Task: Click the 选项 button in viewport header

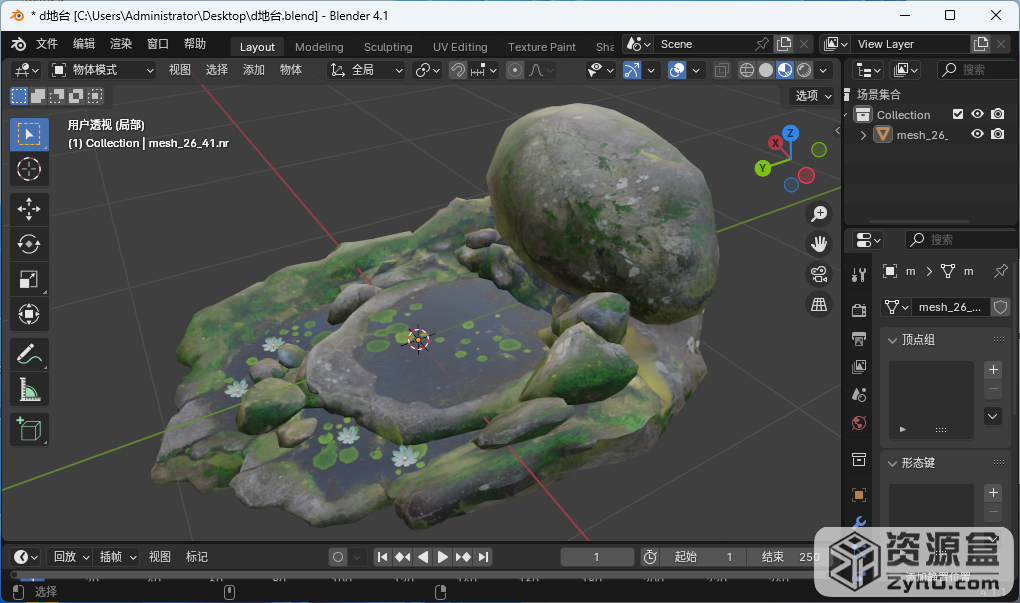Action: click(813, 96)
